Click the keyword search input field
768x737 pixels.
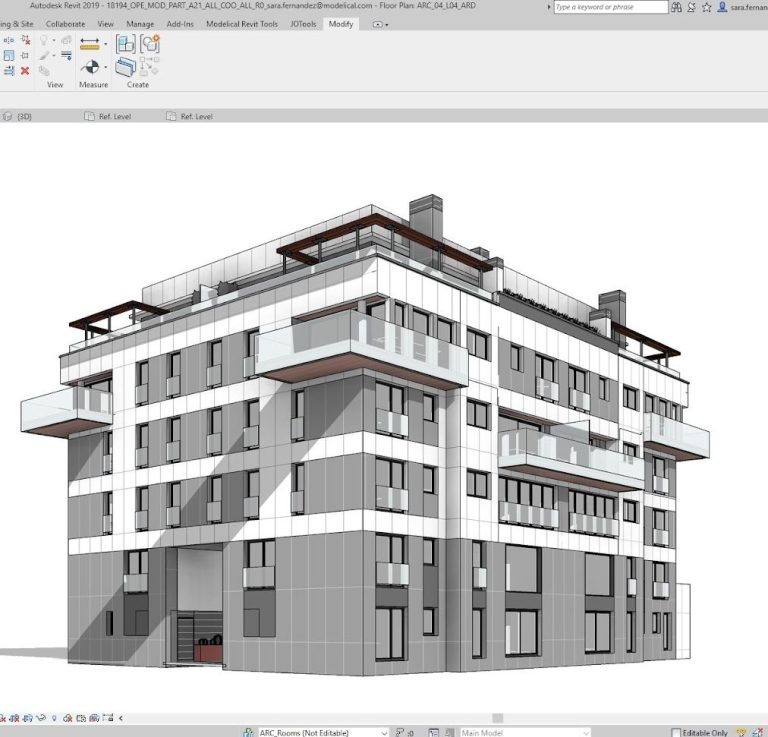pyautogui.click(x=610, y=7)
